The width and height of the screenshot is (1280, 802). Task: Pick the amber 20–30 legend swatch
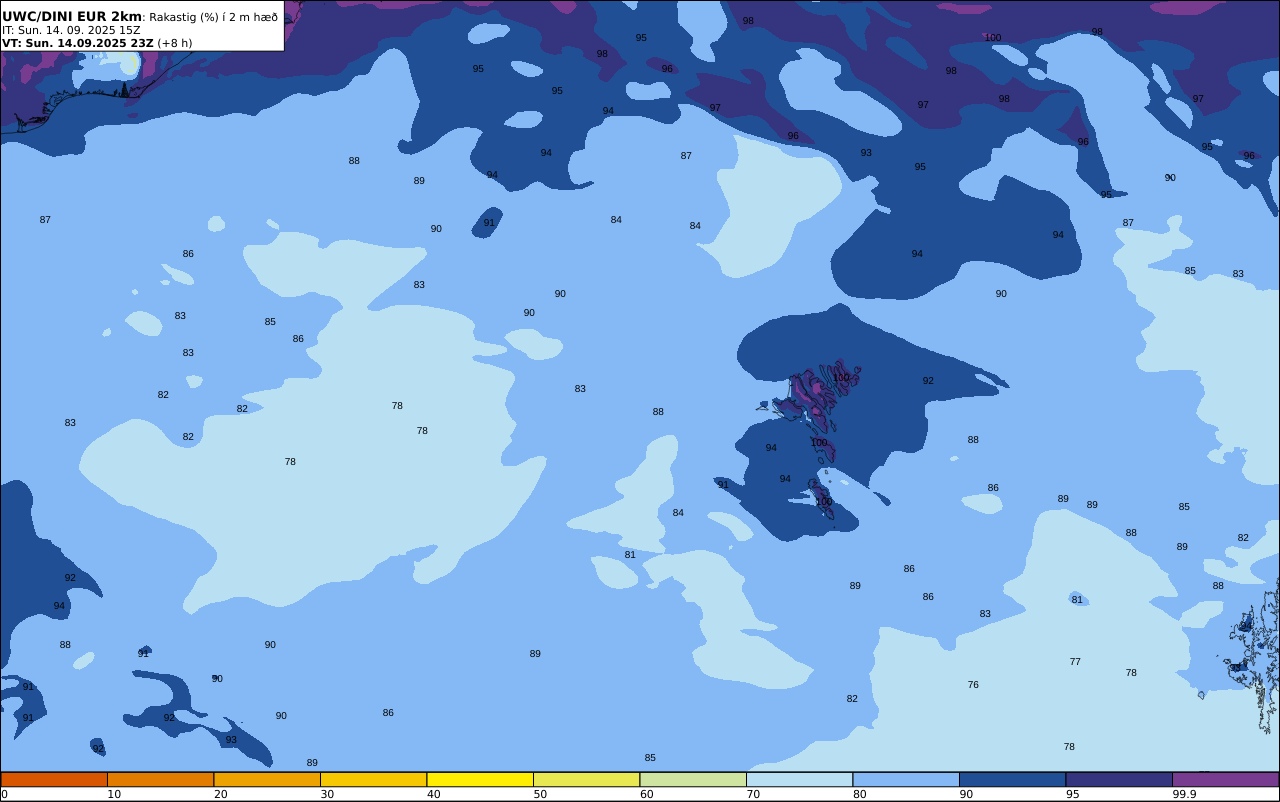click(267, 779)
